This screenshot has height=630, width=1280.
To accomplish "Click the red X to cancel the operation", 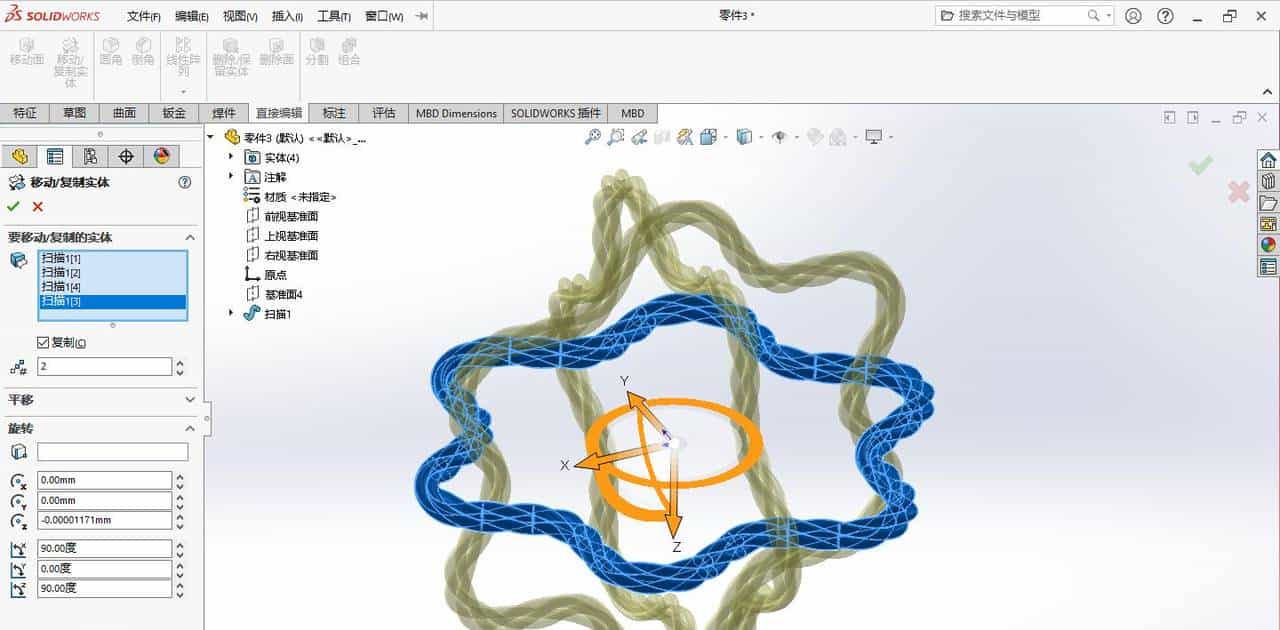I will click(x=37, y=207).
